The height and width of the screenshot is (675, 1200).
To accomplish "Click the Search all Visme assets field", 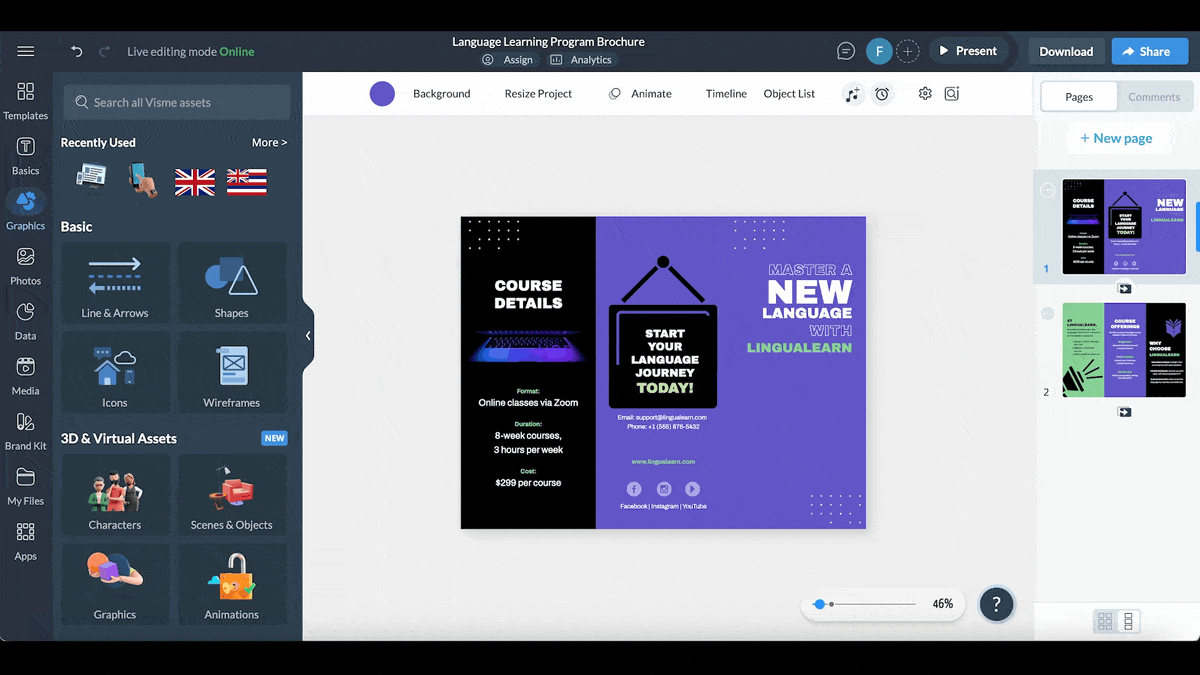I will pyautogui.click(x=177, y=102).
